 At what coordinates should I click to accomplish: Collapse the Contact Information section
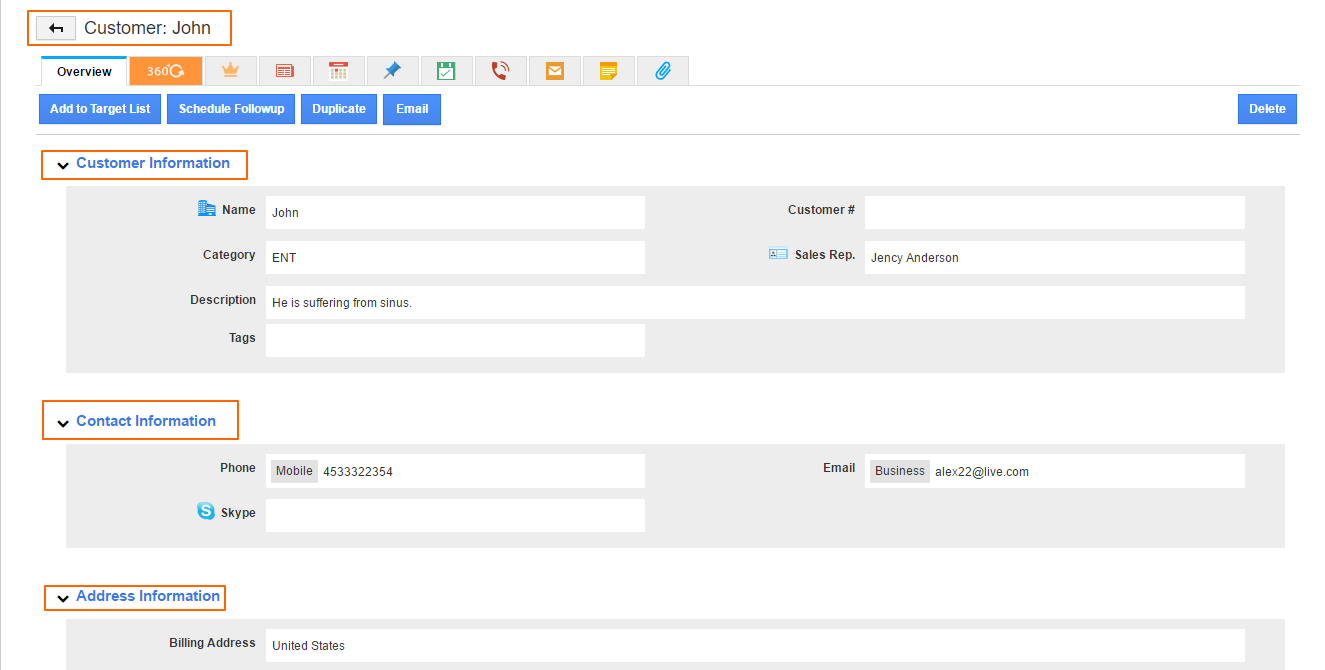click(63, 423)
